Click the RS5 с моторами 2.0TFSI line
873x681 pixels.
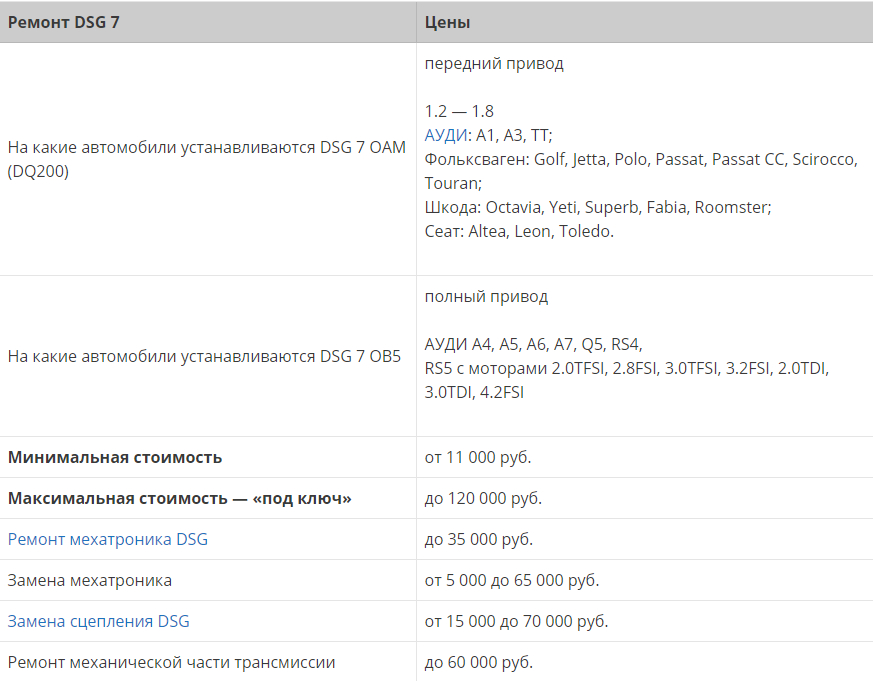[x=627, y=368]
